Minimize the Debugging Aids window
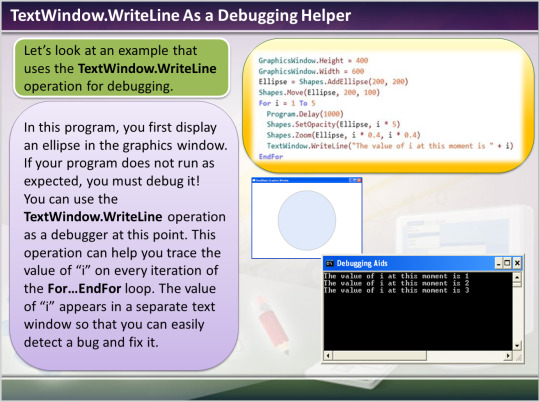 [x=499, y=264]
